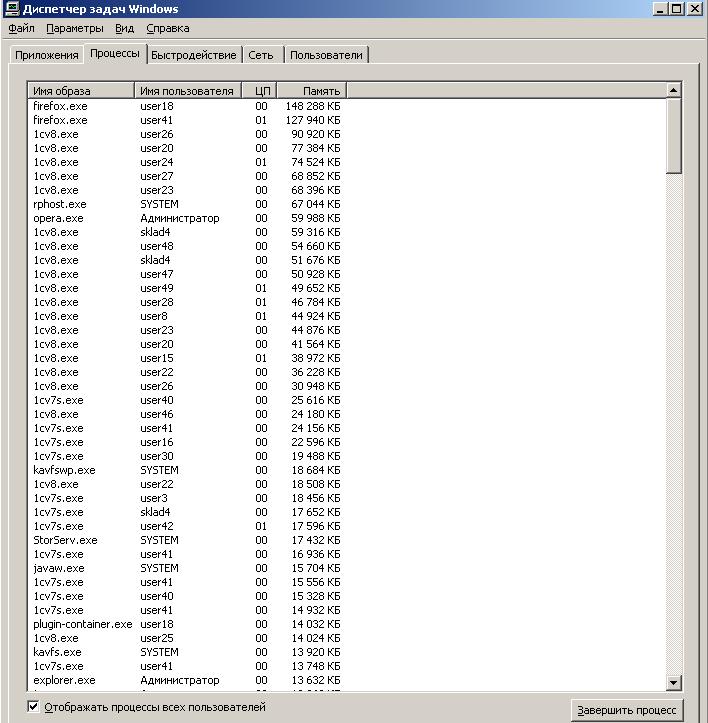This screenshot has width=708, height=723.
Task: Minimize the Task Manager window
Action: [660, 9]
